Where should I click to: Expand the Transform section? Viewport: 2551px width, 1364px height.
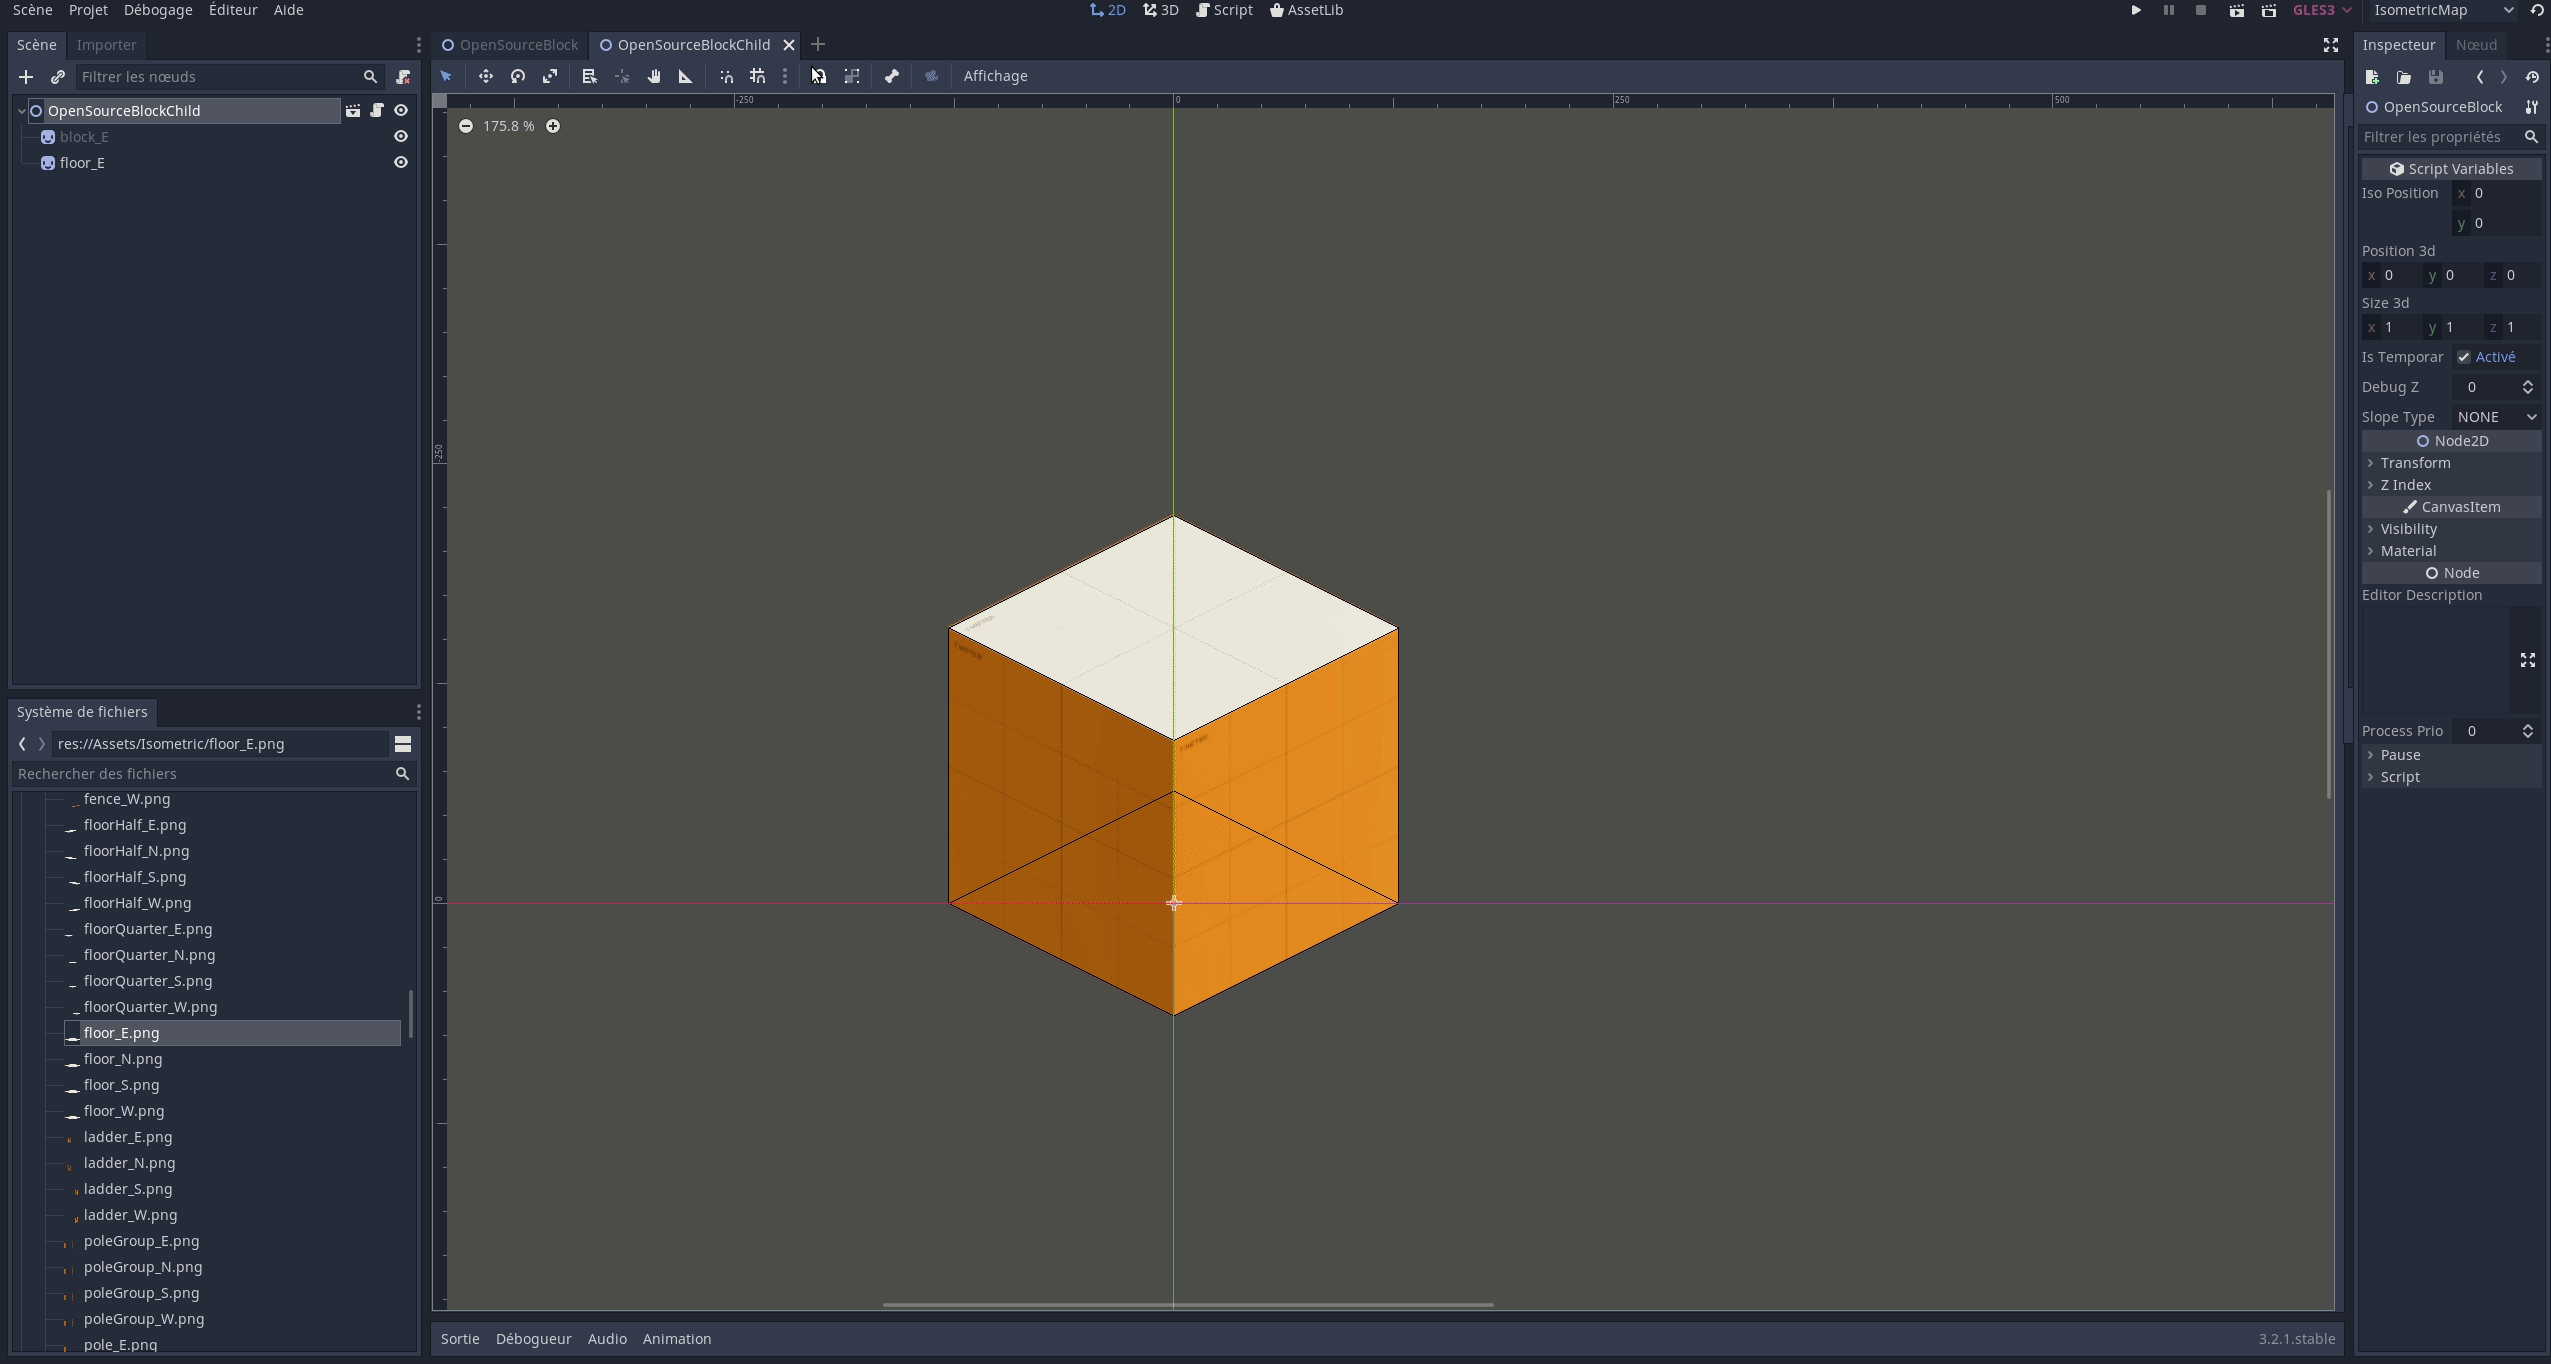pos(2414,463)
